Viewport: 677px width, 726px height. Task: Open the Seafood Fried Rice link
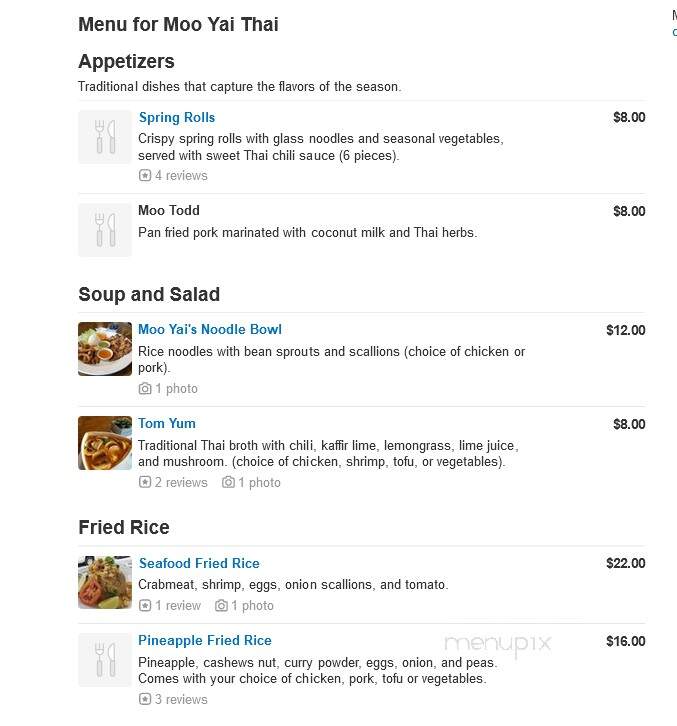click(199, 563)
